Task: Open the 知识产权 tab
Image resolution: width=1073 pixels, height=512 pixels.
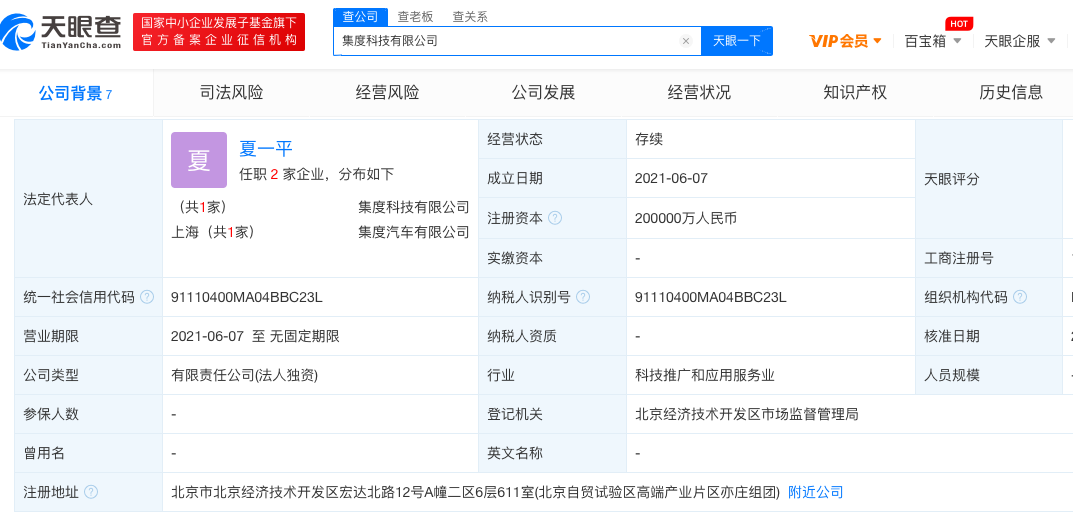Action: coord(855,92)
